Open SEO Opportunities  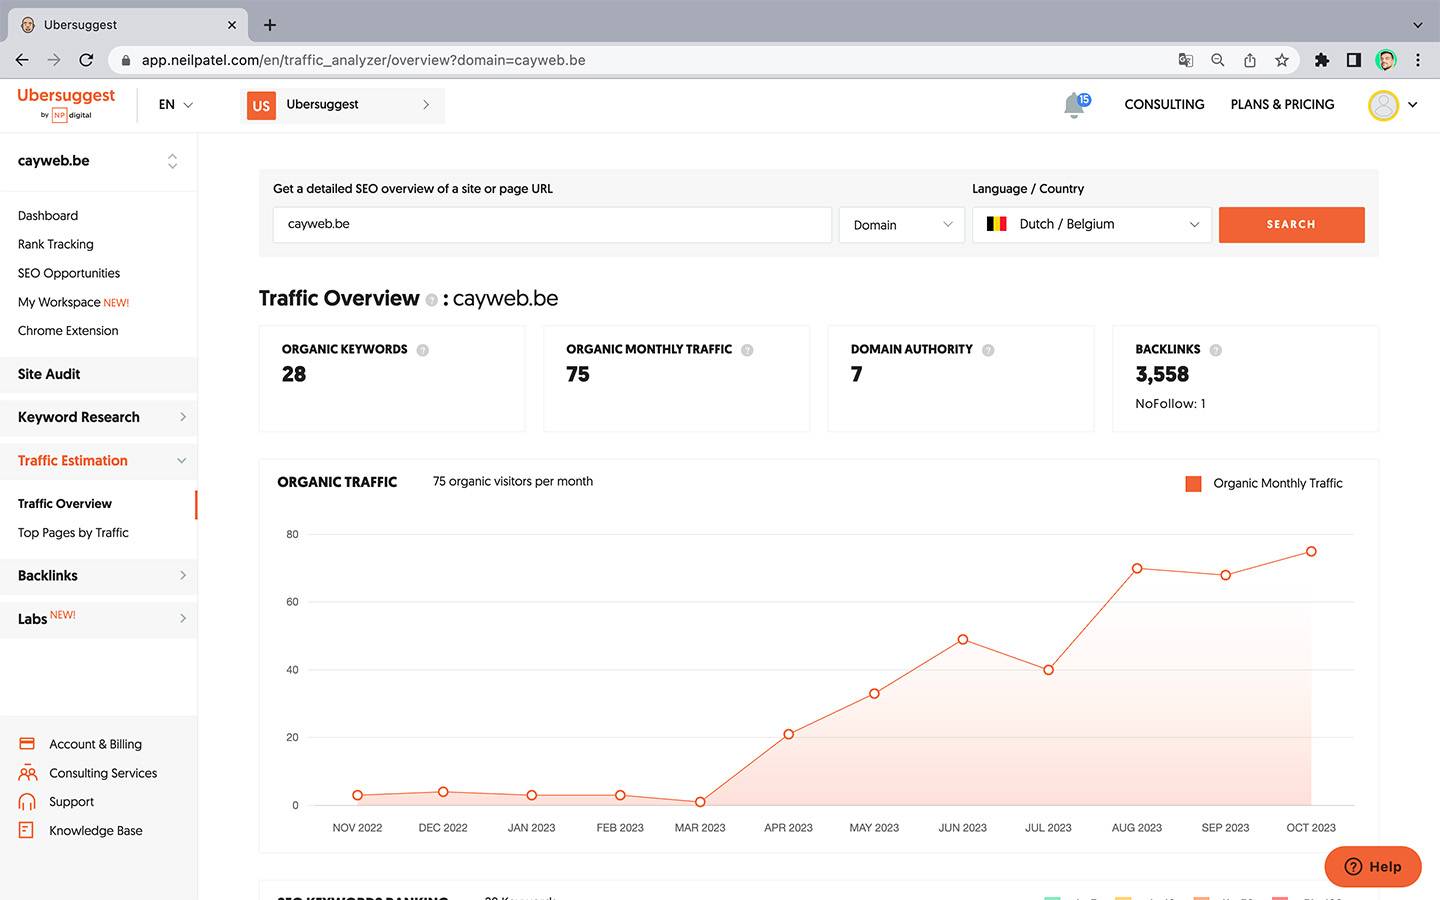pos(69,273)
